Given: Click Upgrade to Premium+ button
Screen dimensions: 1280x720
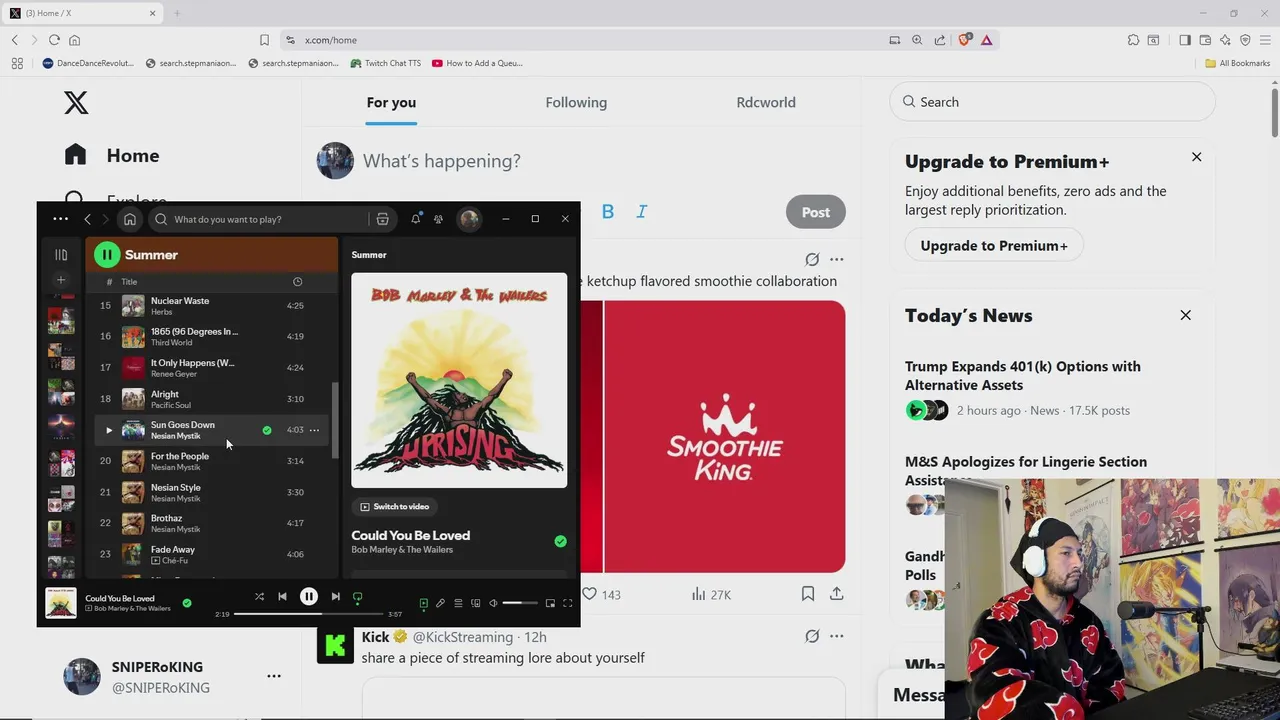Looking at the screenshot, I should pos(994,246).
